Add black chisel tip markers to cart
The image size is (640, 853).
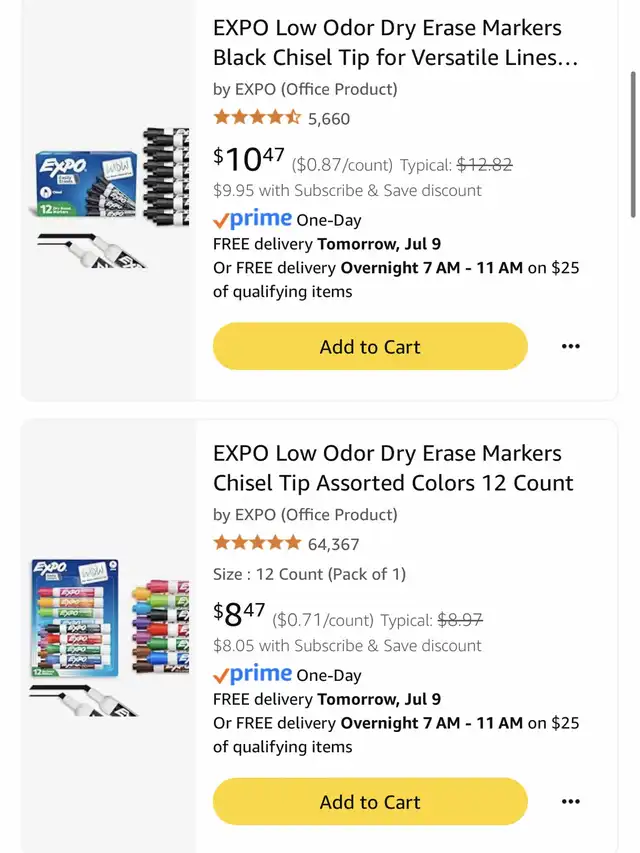(370, 347)
